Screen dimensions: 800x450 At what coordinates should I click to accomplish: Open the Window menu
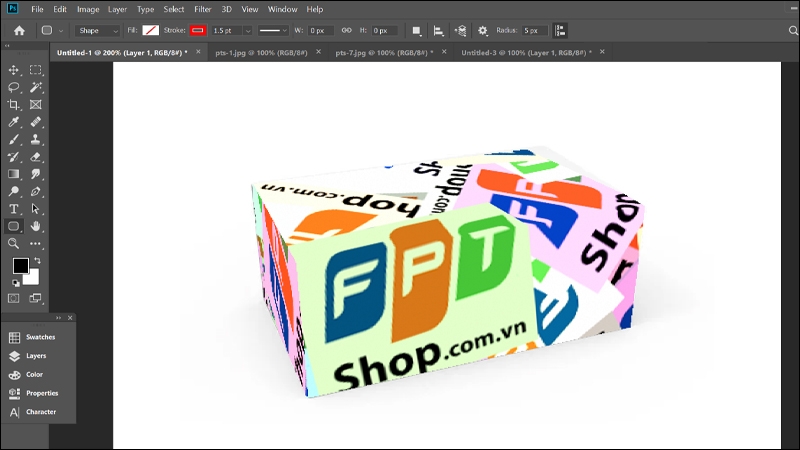(282, 9)
